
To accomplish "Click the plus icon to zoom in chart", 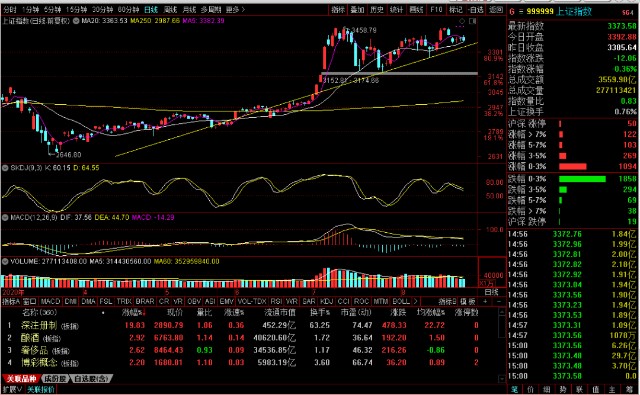I will click(x=485, y=302).
